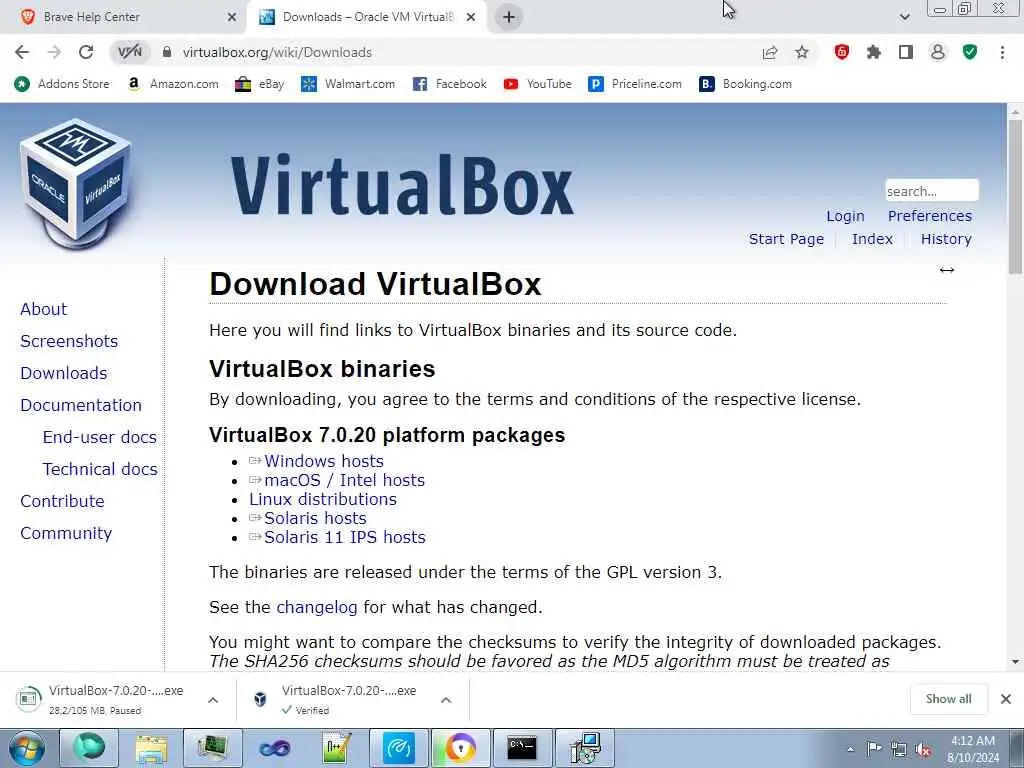Open Contribute in the sidebar
This screenshot has width=1024, height=768.
coord(62,501)
